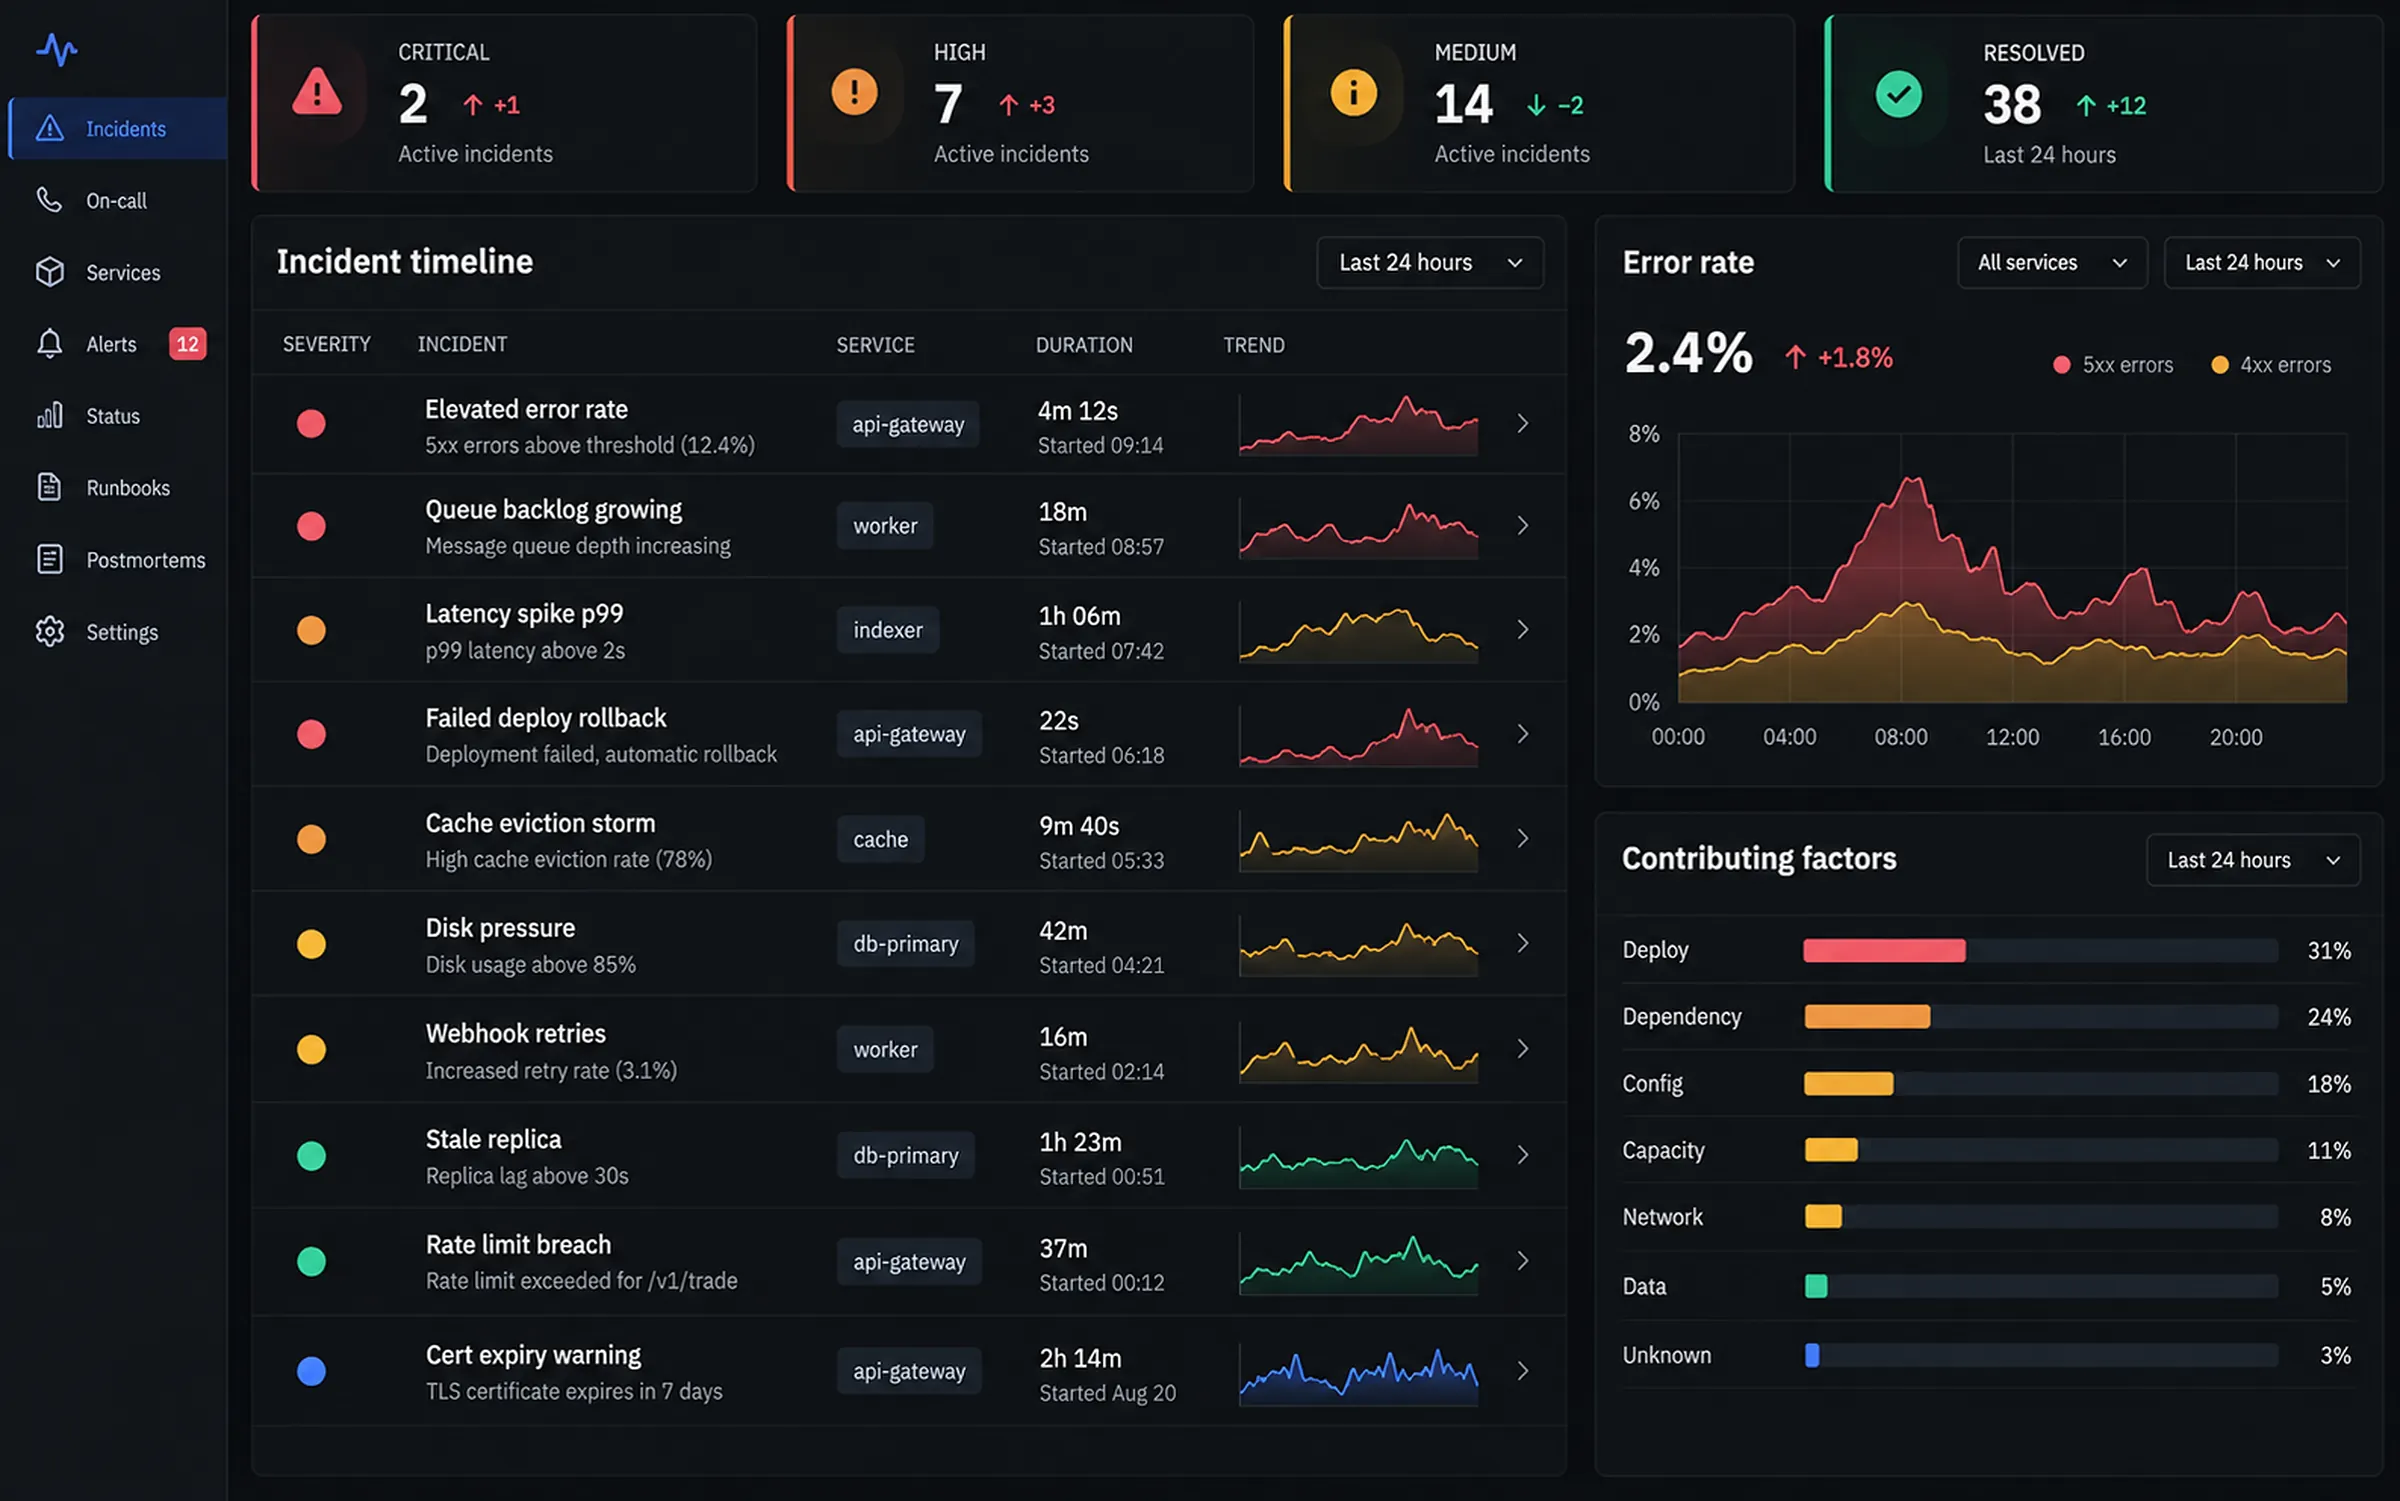The image size is (2400, 1501).
Task: Click the Resolved green checkmark icon
Action: [1898, 94]
